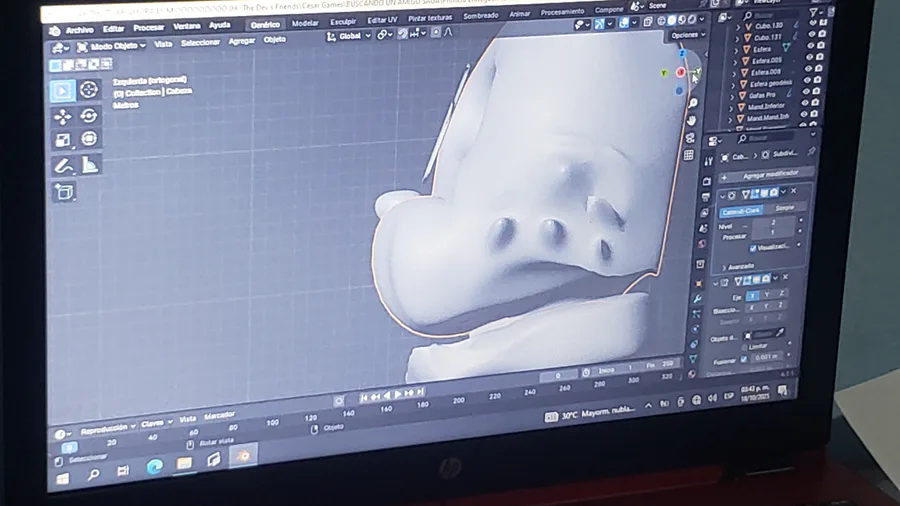Select the Select Box tool

point(63,91)
